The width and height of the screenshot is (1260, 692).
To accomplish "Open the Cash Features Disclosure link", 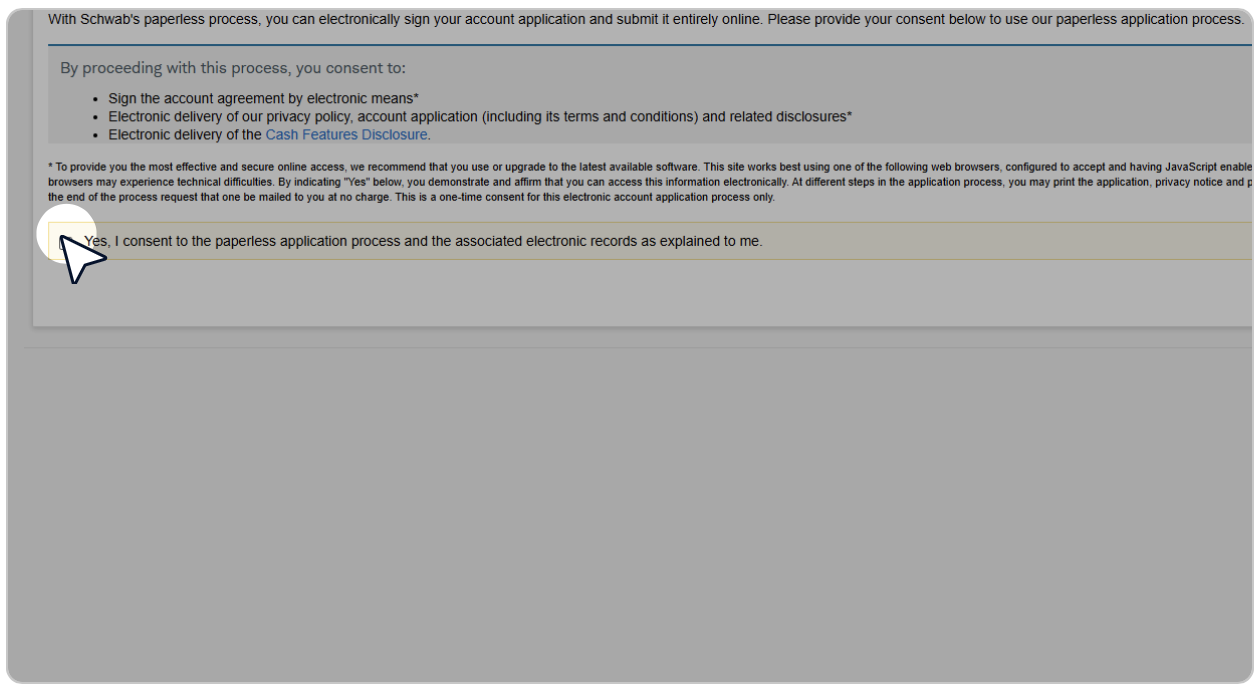I will pos(346,135).
